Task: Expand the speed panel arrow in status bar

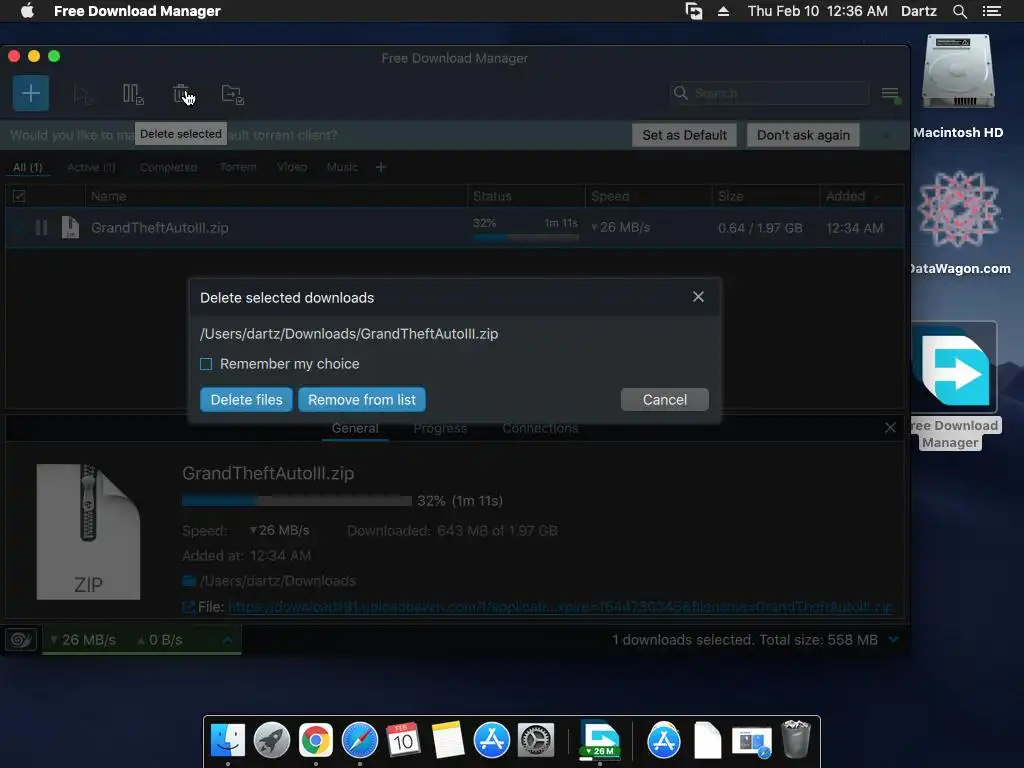Action: click(x=227, y=640)
